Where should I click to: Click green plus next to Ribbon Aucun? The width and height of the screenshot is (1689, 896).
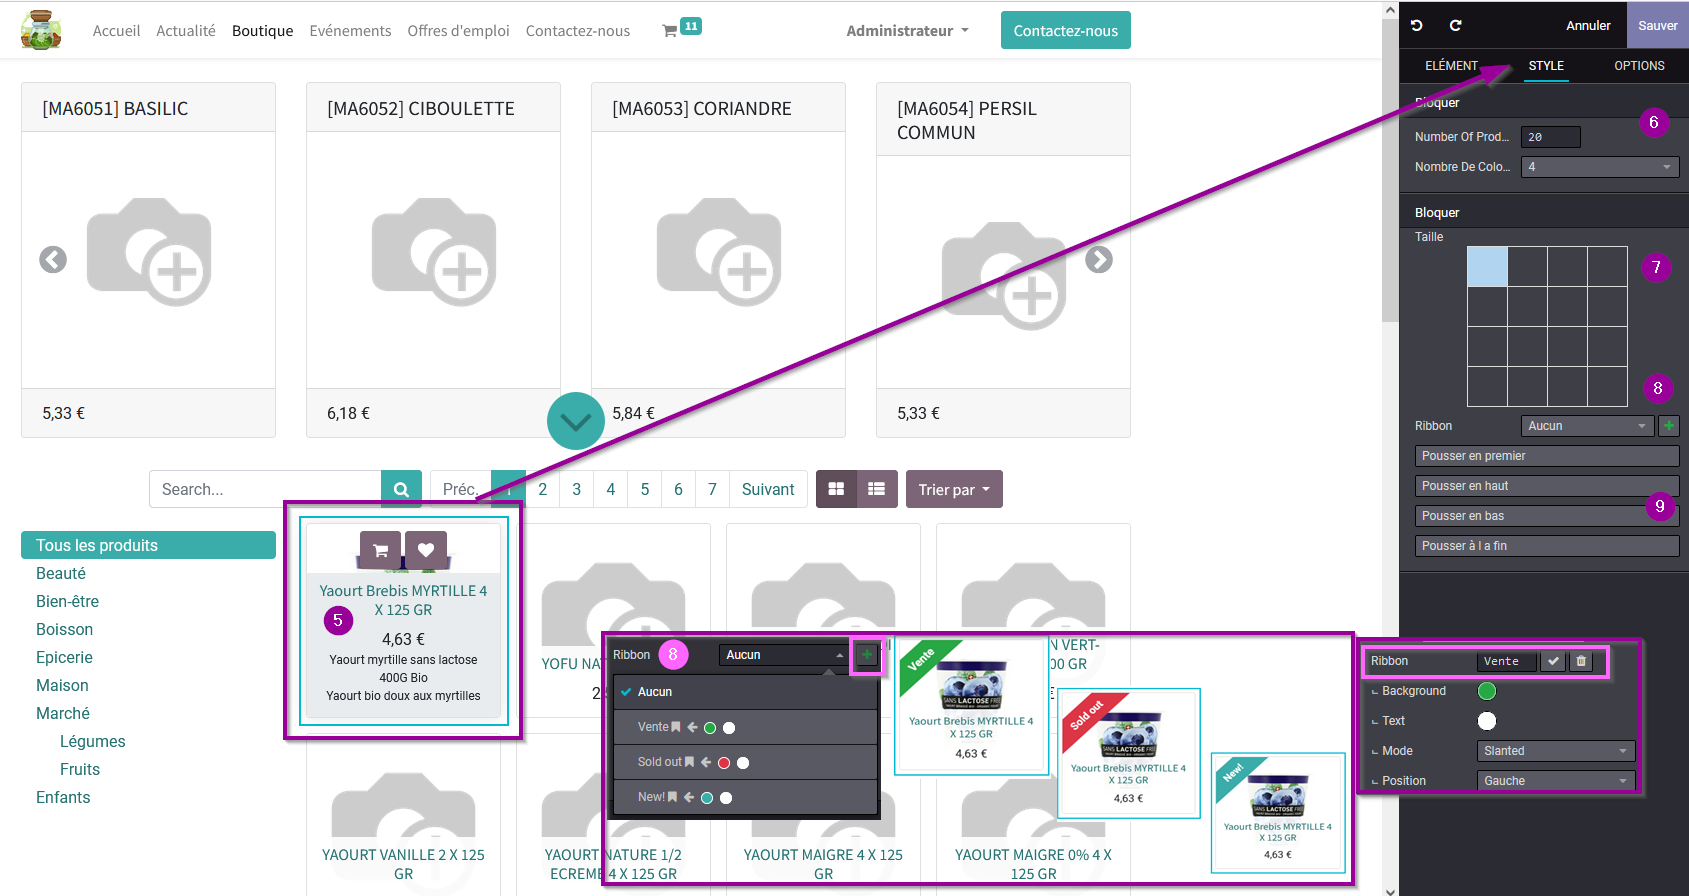tap(1668, 426)
